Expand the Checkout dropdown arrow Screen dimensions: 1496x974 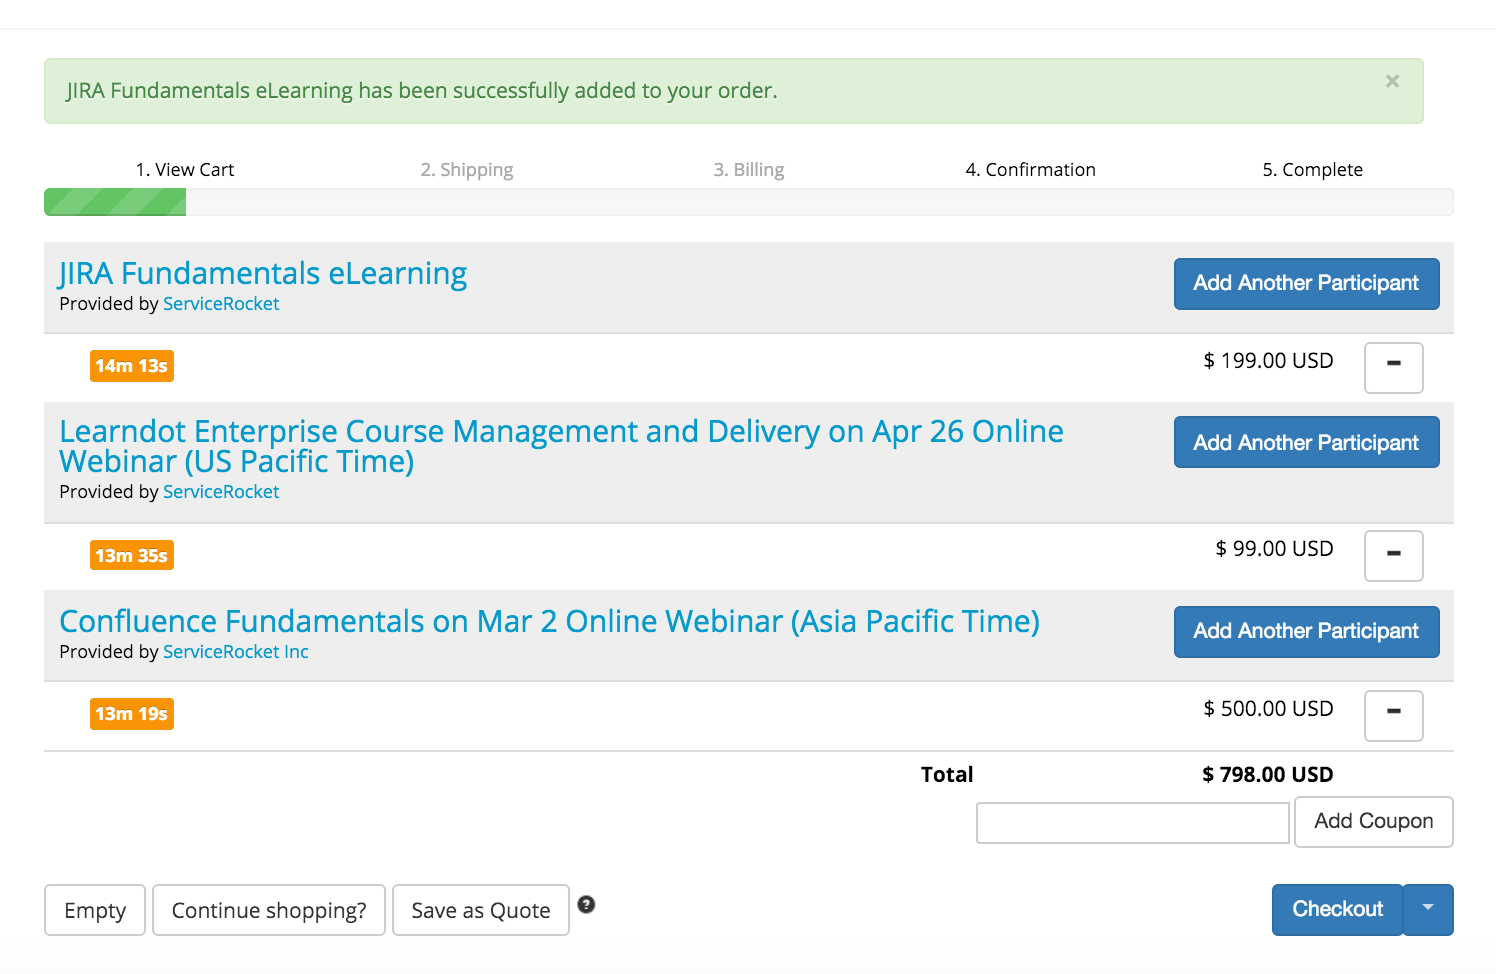click(x=1428, y=909)
